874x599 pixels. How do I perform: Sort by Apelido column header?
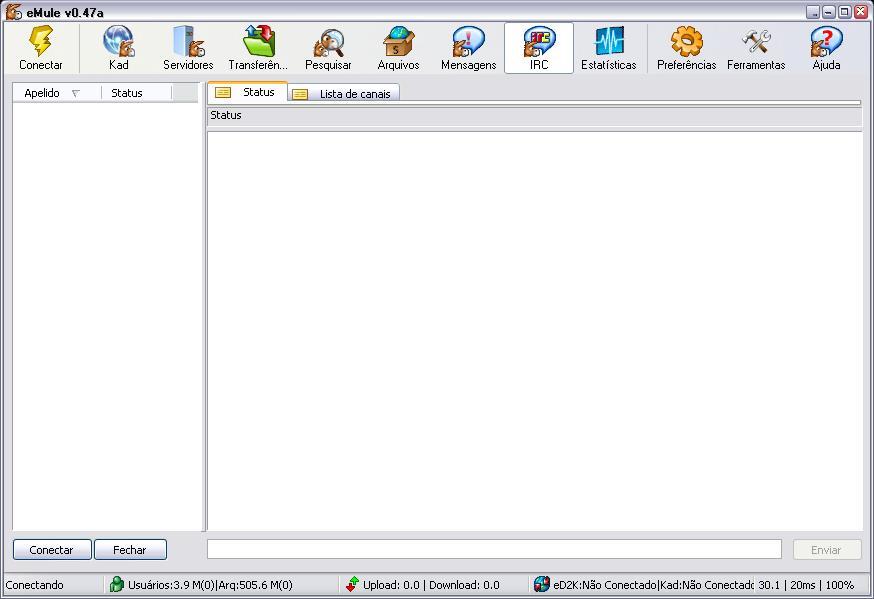pos(57,93)
